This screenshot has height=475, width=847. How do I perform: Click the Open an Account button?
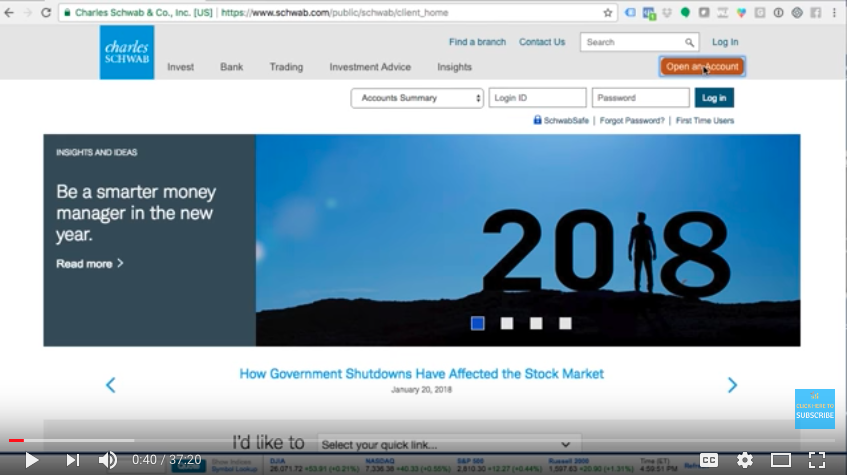[702, 66]
